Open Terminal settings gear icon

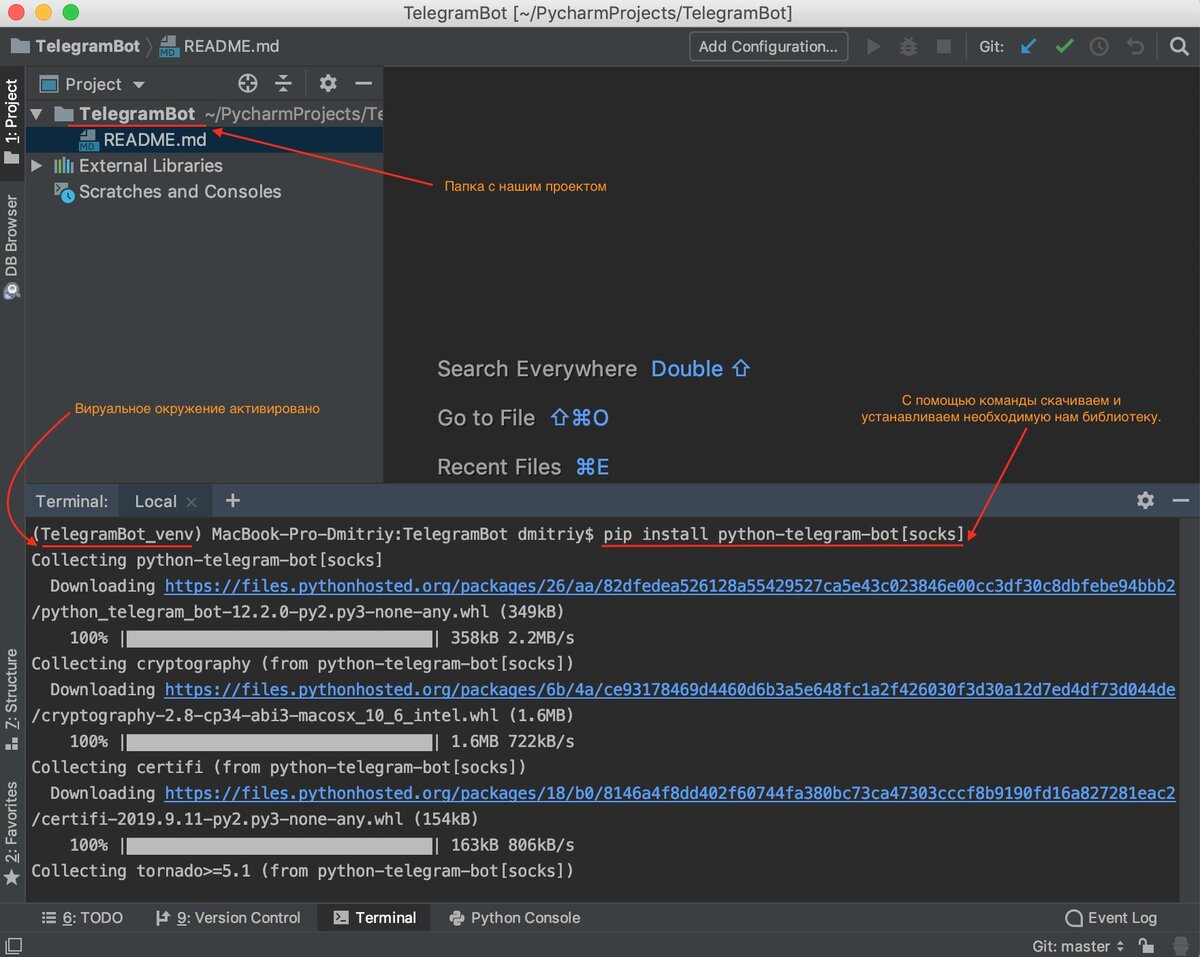pyautogui.click(x=1146, y=500)
